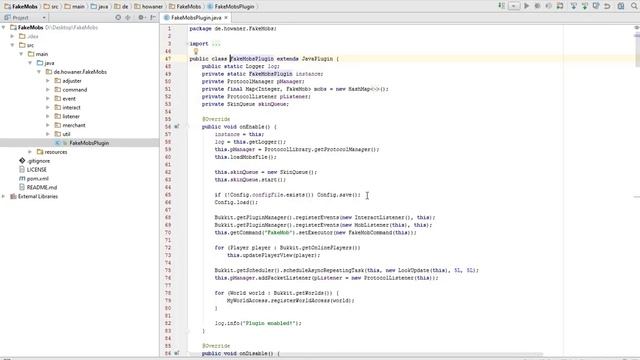Expand the listener package arrow

pyautogui.click(x=48, y=116)
